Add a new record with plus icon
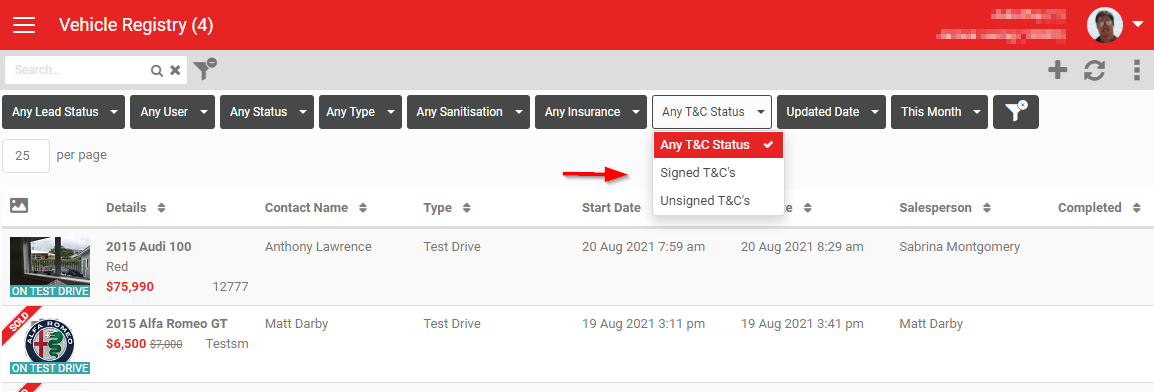Screen dimensions: 1154x392 click(1058, 70)
